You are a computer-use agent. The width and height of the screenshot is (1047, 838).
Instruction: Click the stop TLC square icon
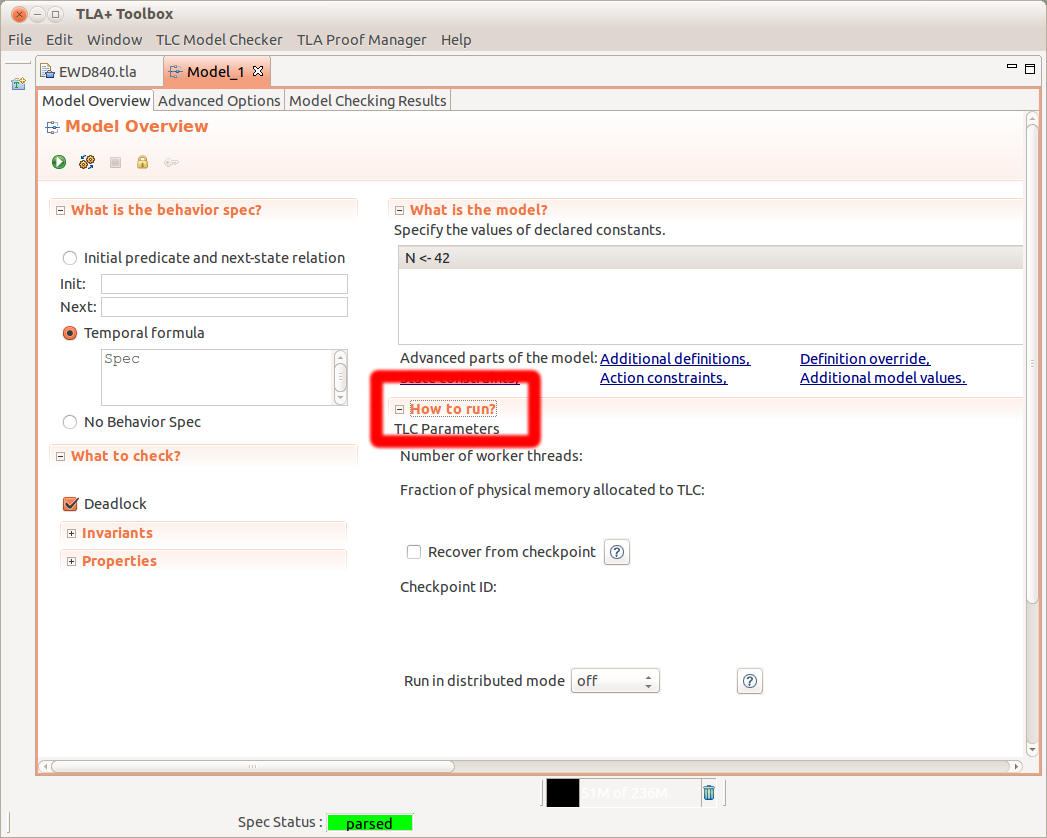[x=115, y=162]
